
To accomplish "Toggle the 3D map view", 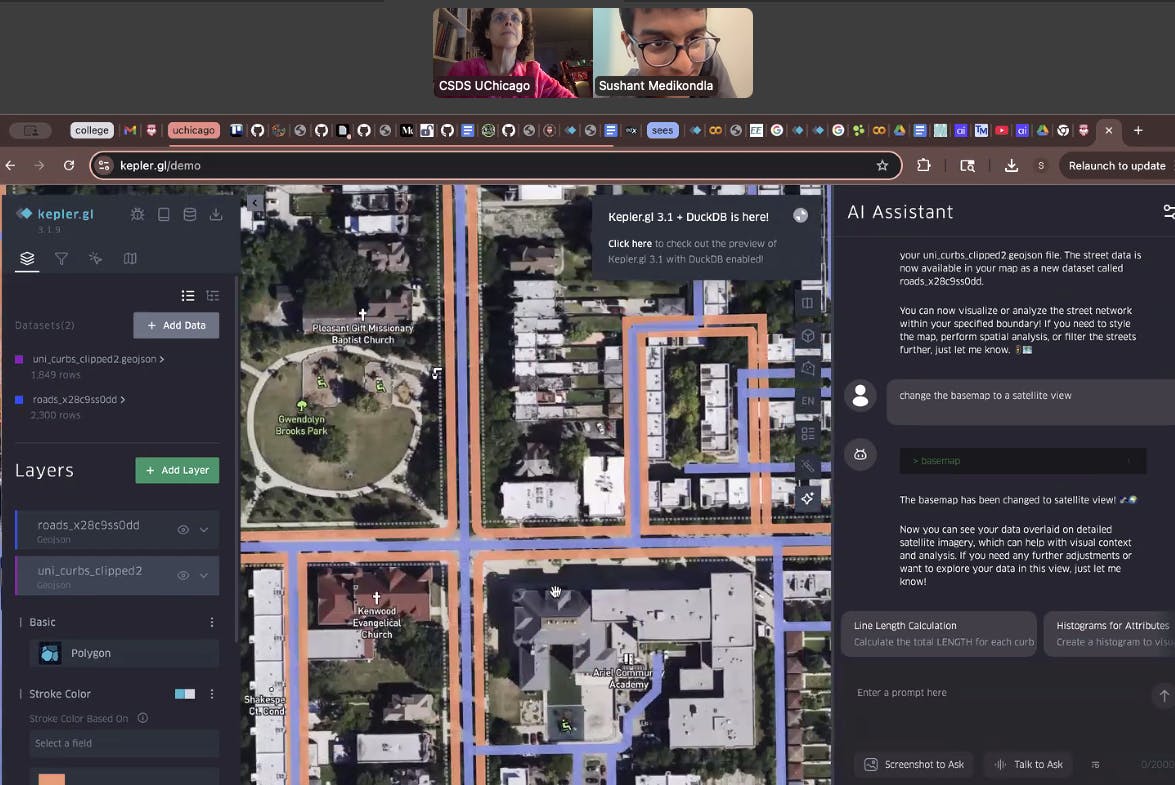I will click(807, 336).
